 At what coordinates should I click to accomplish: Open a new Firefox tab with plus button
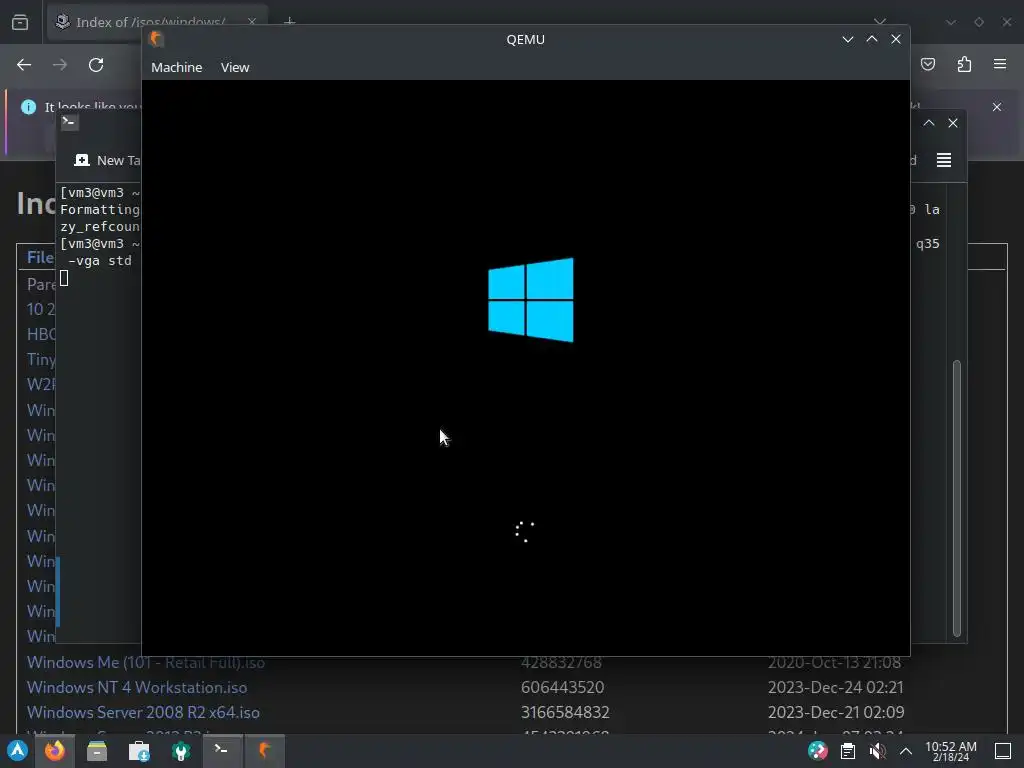(x=290, y=22)
